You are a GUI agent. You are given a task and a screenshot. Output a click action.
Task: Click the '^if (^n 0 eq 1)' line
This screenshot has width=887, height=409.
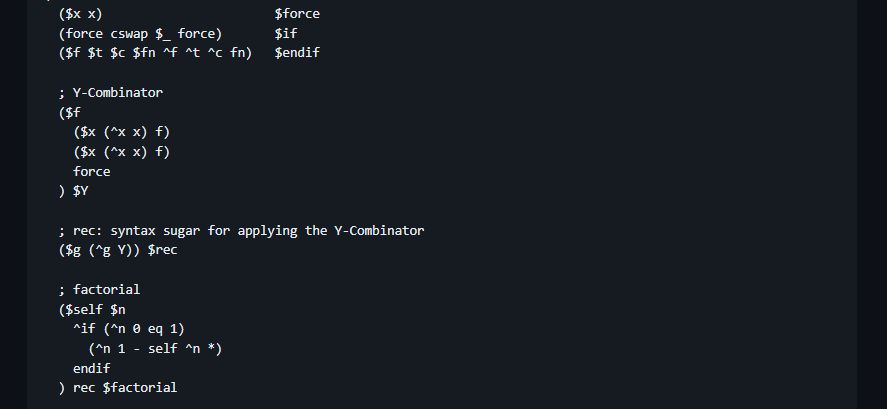tap(129, 328)
